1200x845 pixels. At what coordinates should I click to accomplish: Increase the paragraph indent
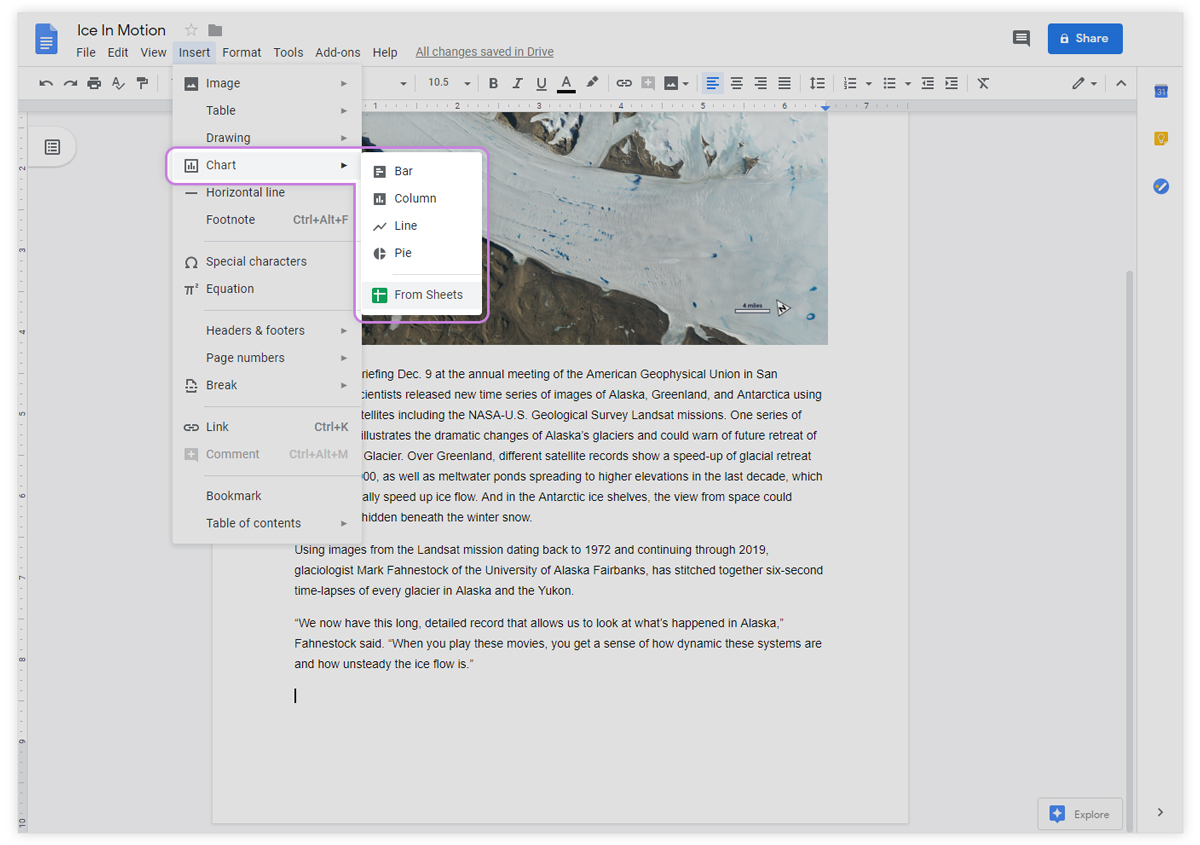click(x=951, y=83)
